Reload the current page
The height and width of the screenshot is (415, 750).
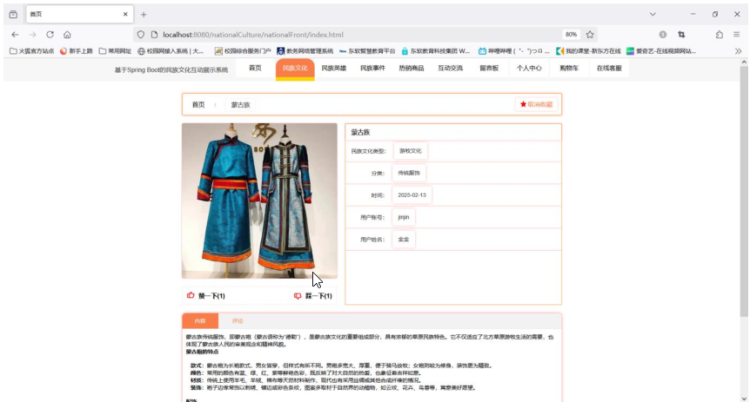click(50, 34)
